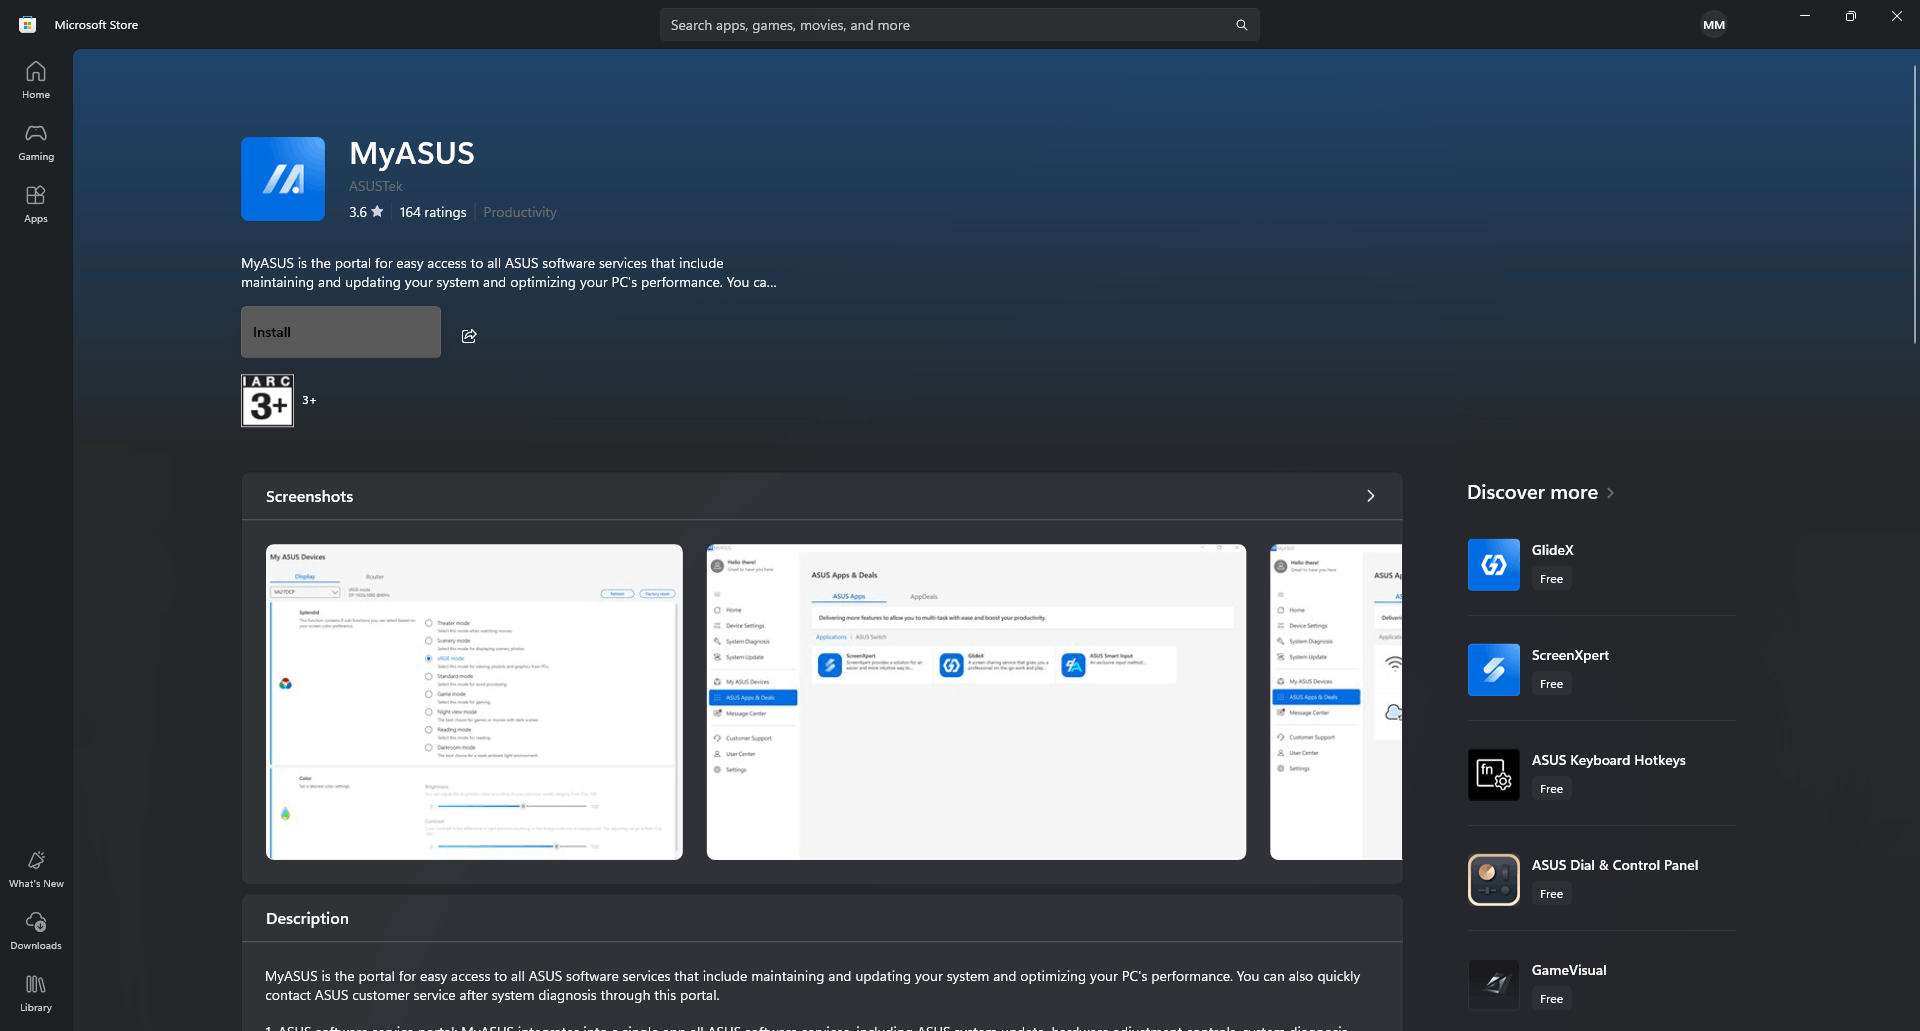The width and height of the screenshot is (1920, 1031).
Task: Open the ScreenXpert app icon
Action: 1494,670
